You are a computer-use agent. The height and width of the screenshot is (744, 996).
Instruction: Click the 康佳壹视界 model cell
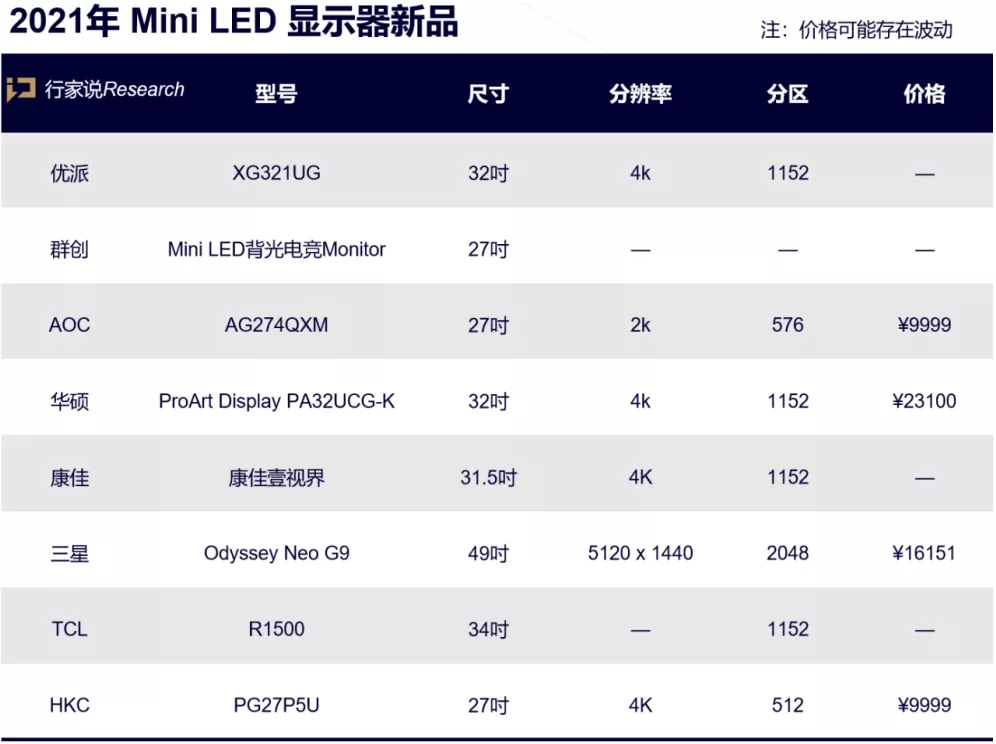point(276,477)
